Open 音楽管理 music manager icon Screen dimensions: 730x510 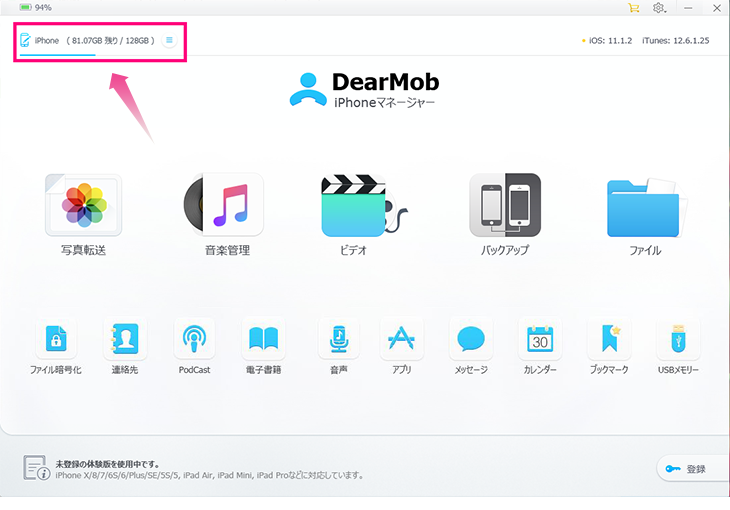[x=224, y=205]
